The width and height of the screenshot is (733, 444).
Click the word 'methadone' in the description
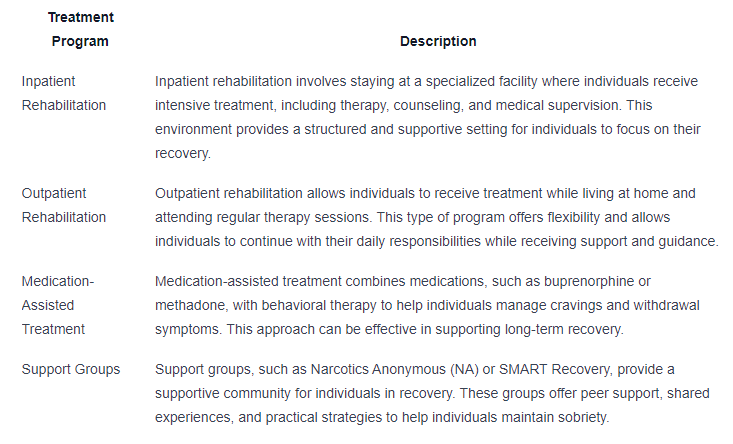(x=189, y=305)
